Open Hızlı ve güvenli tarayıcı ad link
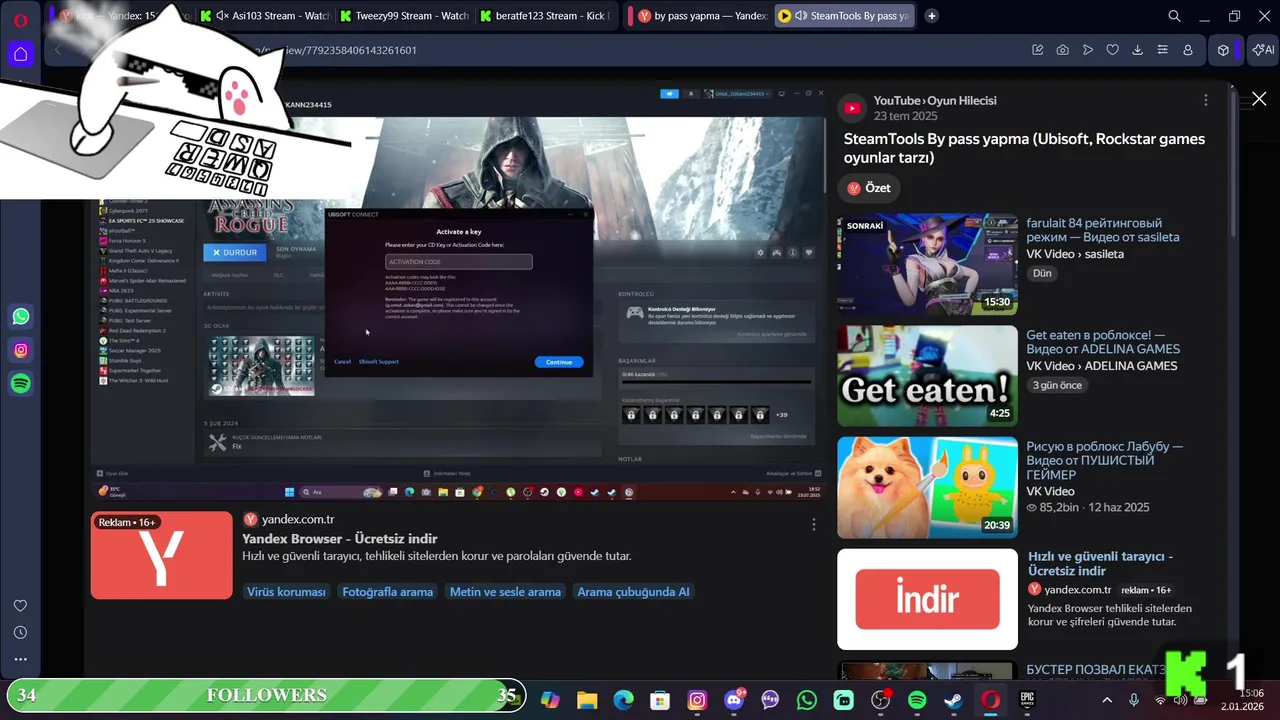The width and height of the screenshot is (1280, 720). coord(1100,563)
